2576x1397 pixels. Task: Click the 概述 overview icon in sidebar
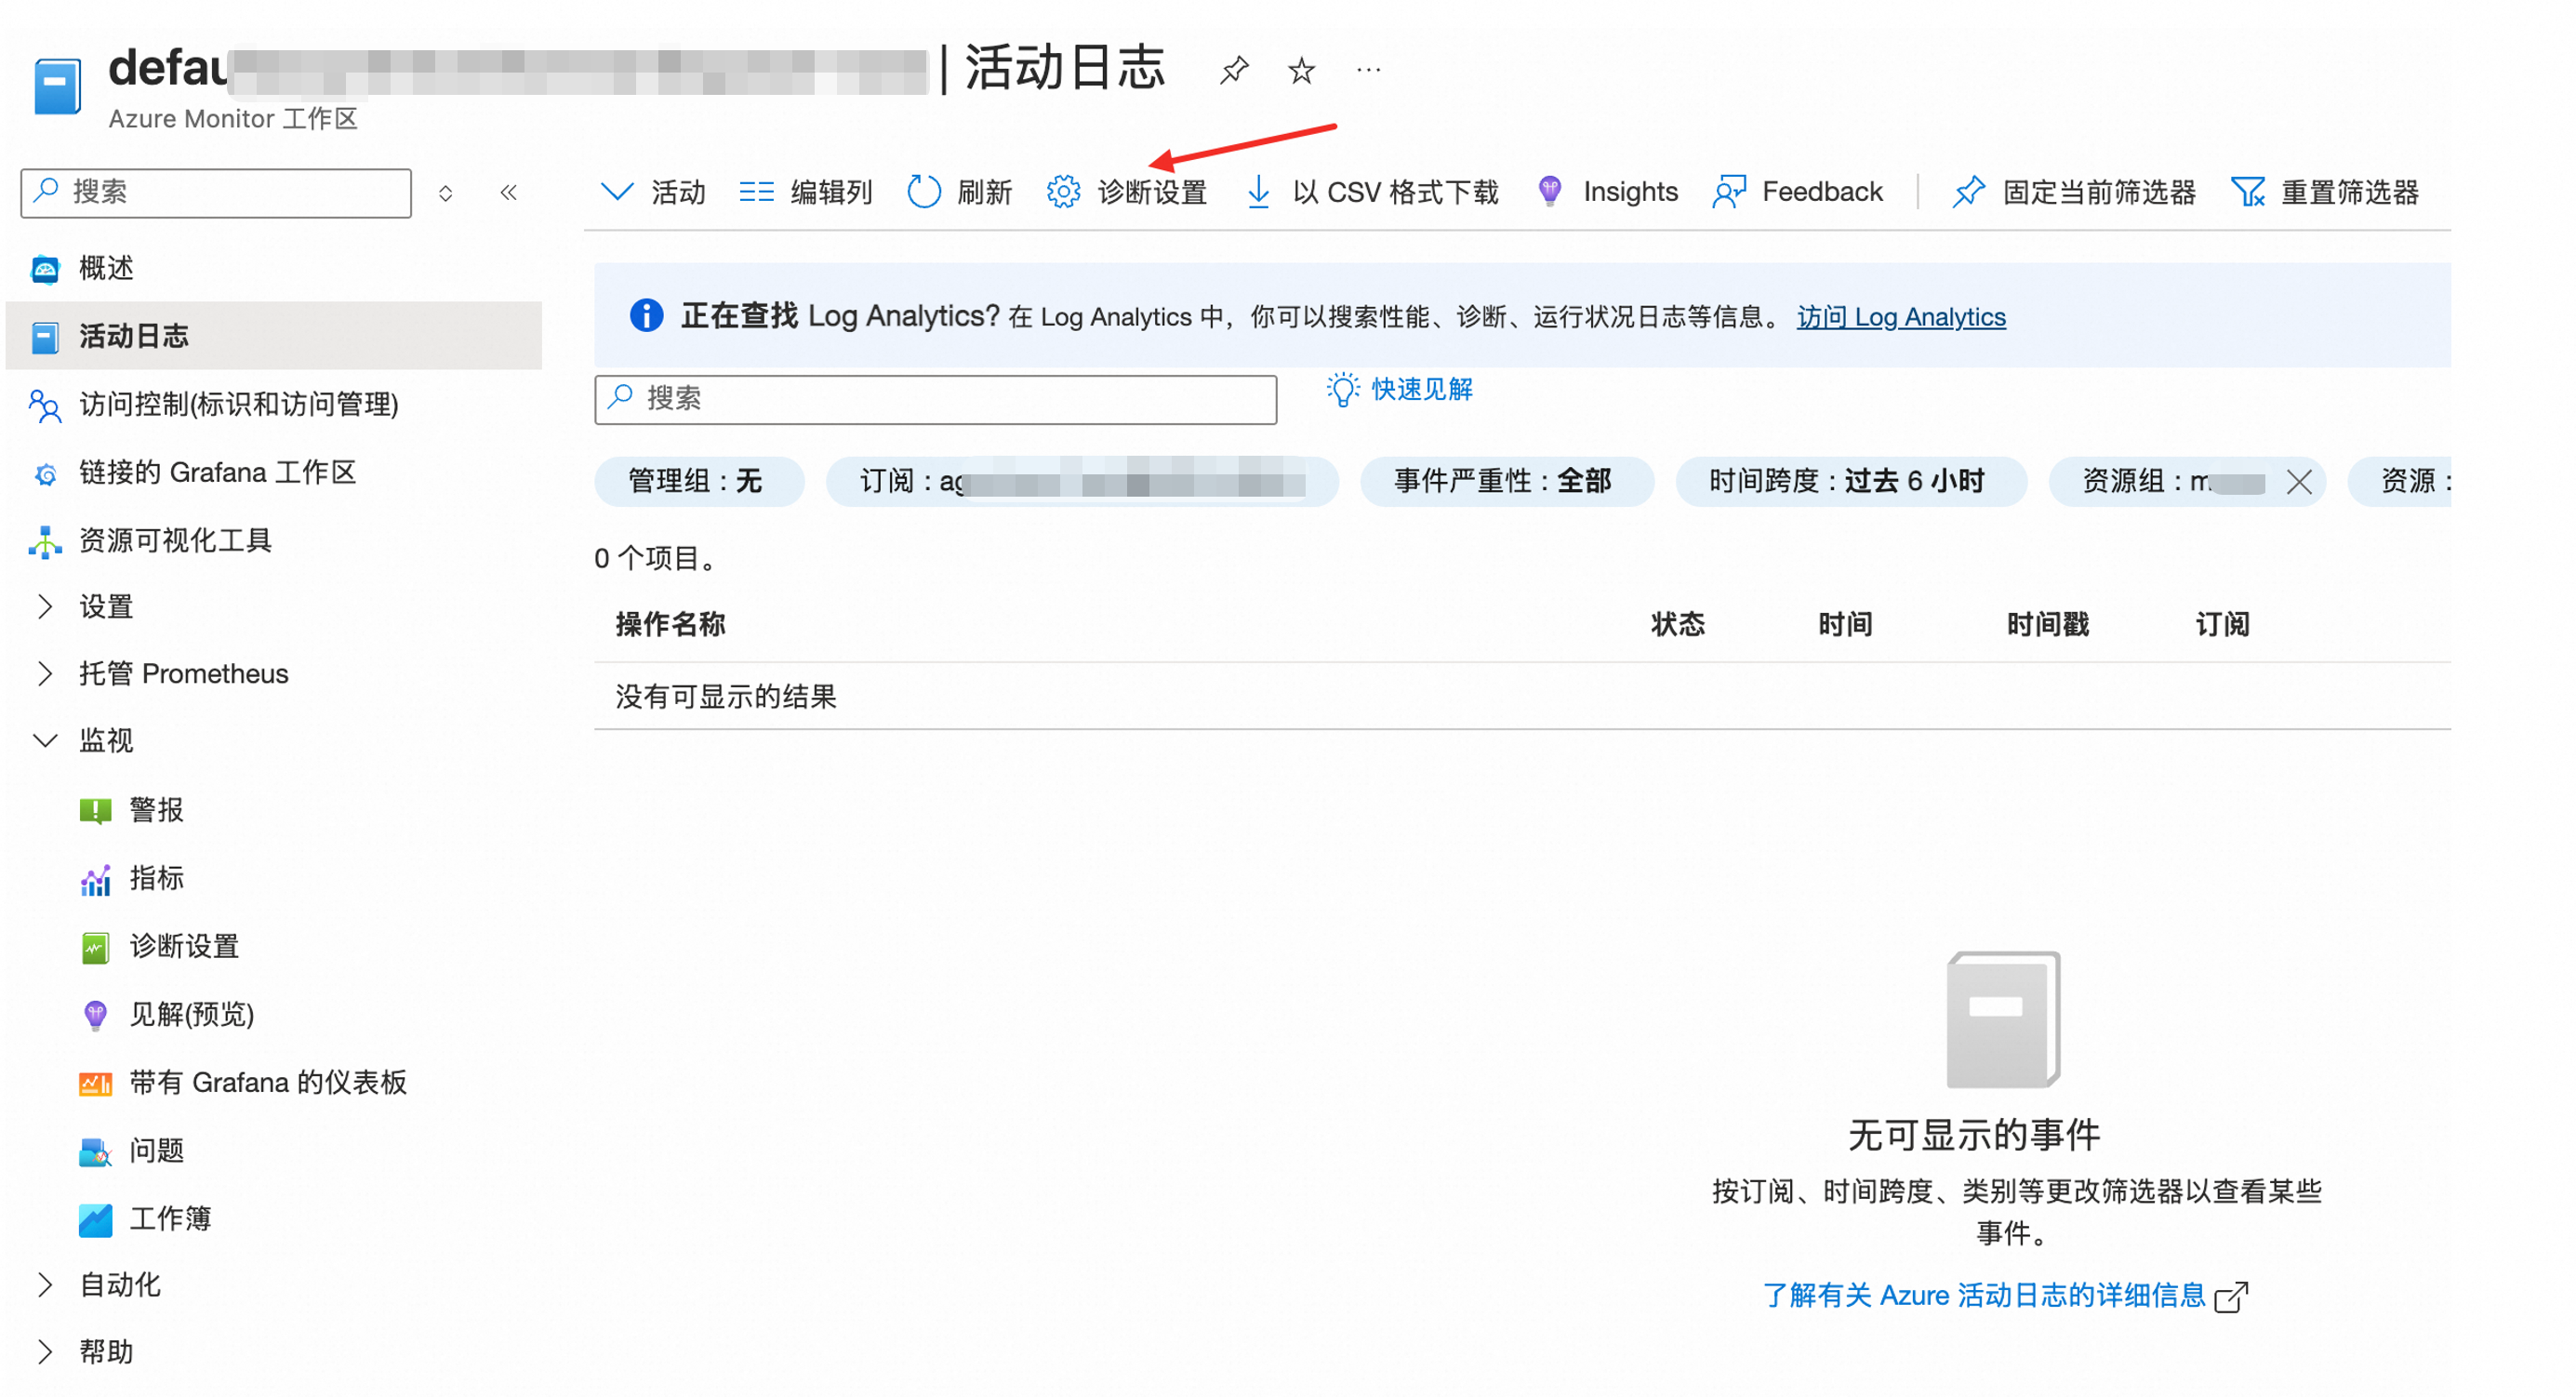click(45, 269)
